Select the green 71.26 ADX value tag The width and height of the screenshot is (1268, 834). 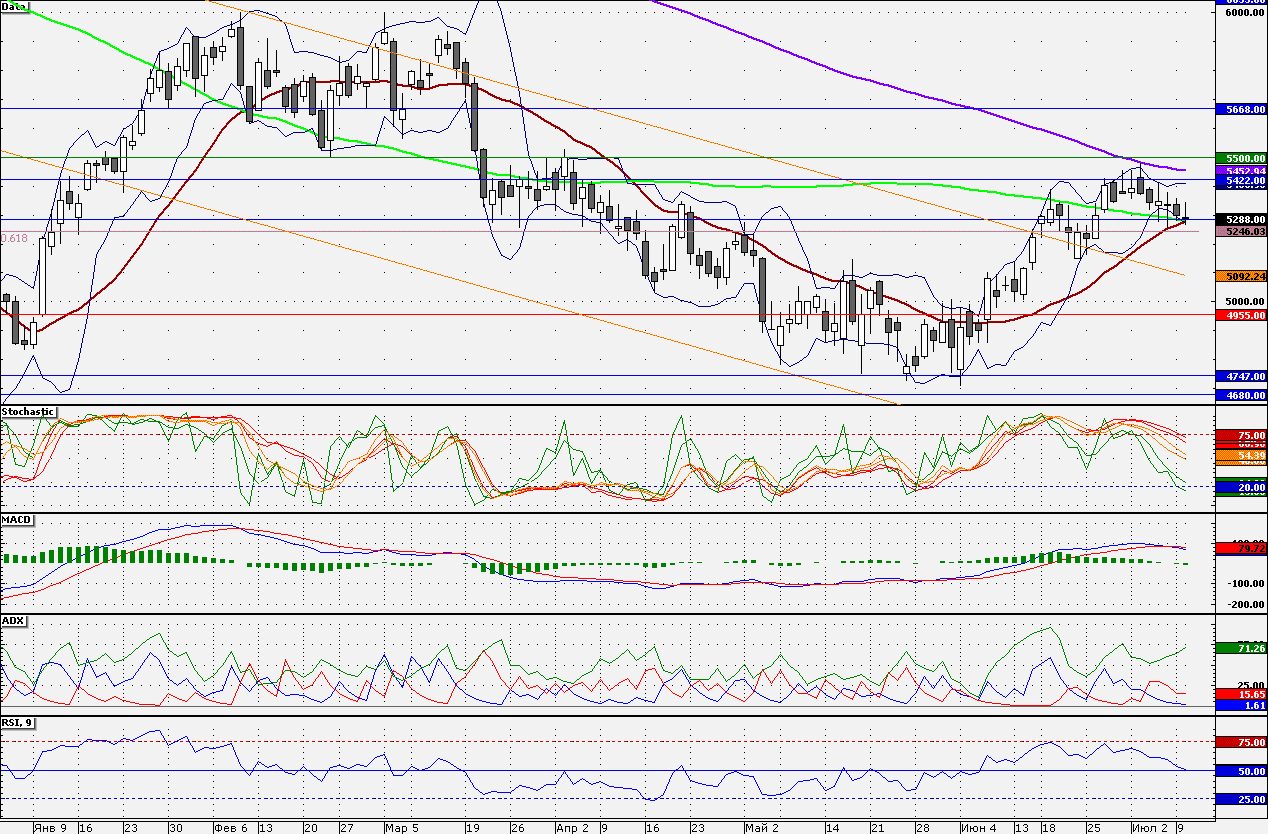tap(1241, 648)
